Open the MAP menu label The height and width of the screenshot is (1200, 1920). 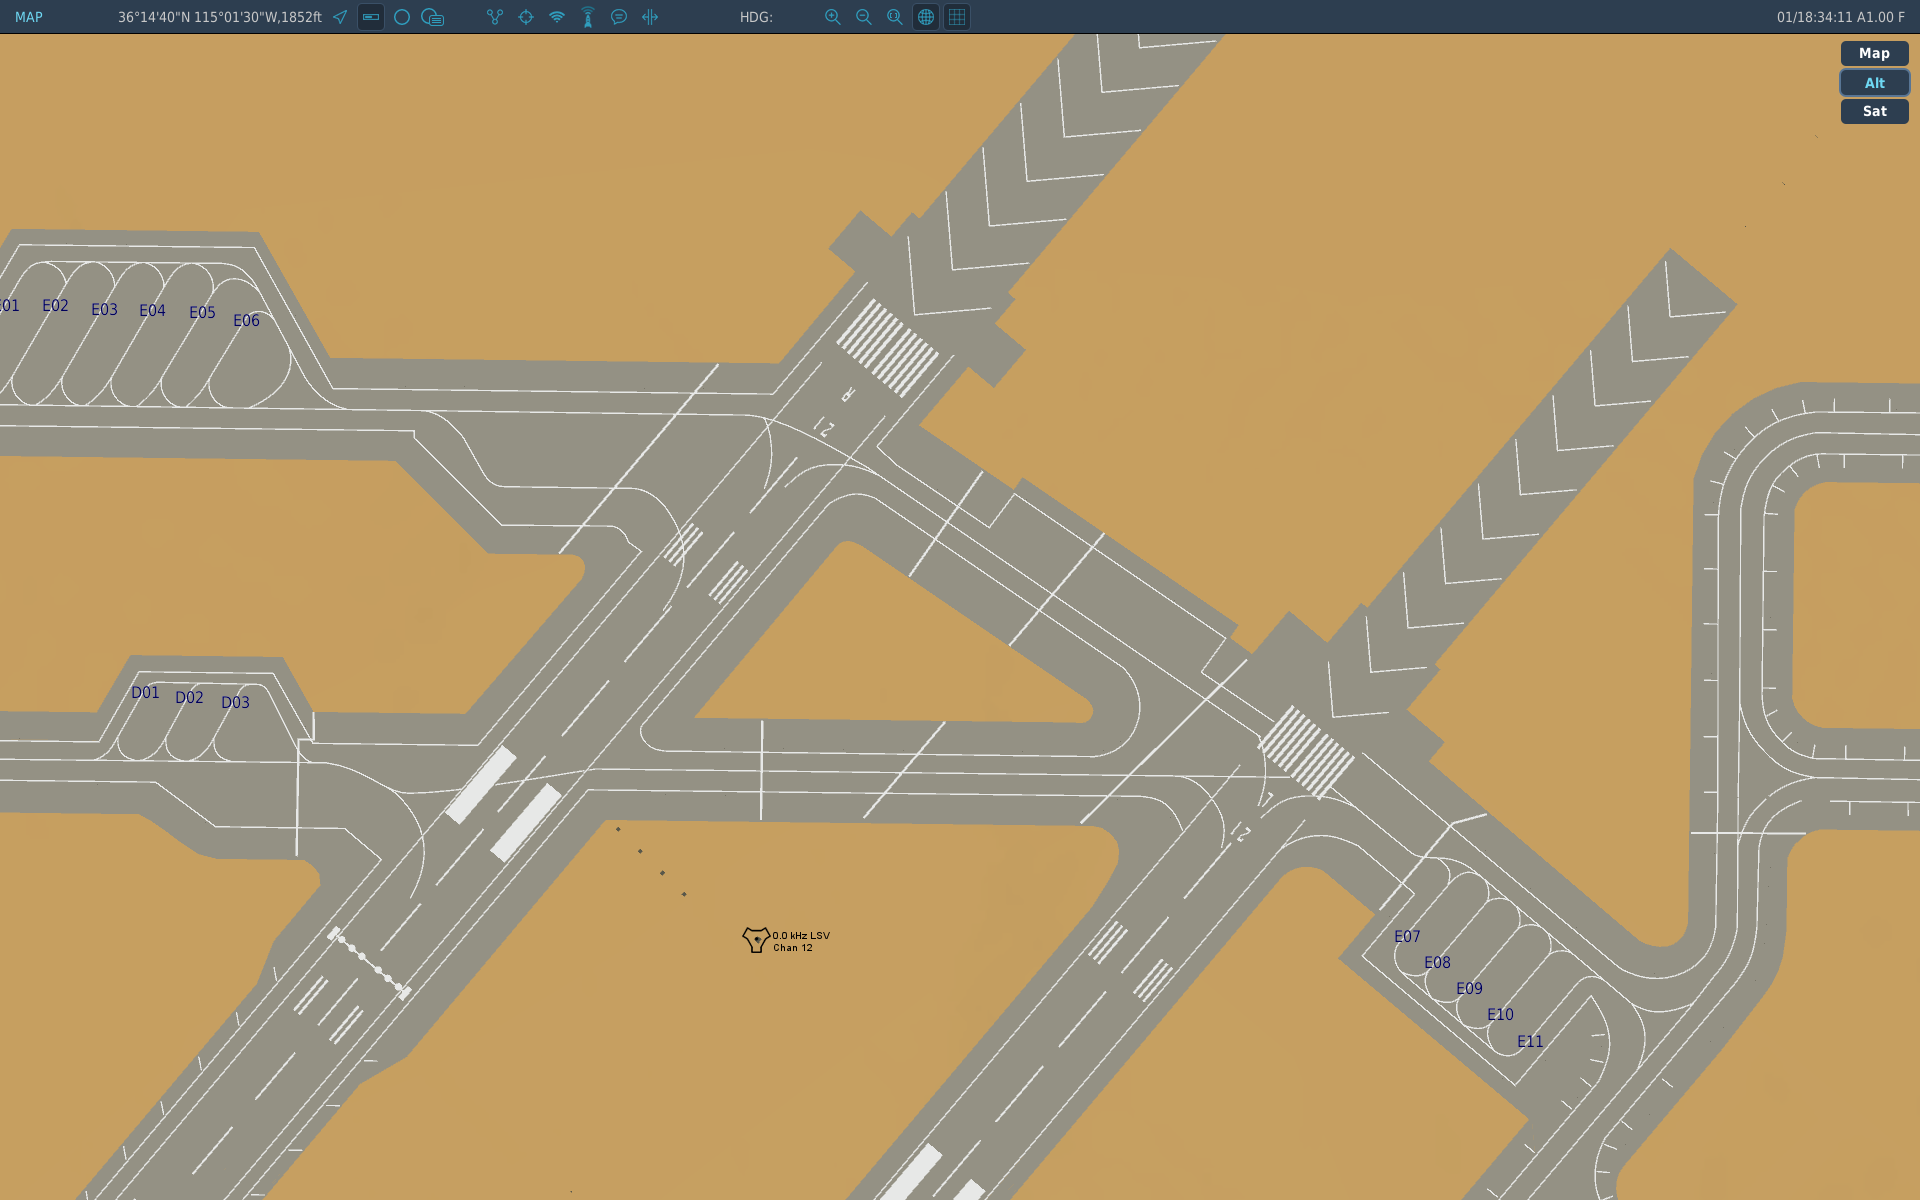coord(29,17)
